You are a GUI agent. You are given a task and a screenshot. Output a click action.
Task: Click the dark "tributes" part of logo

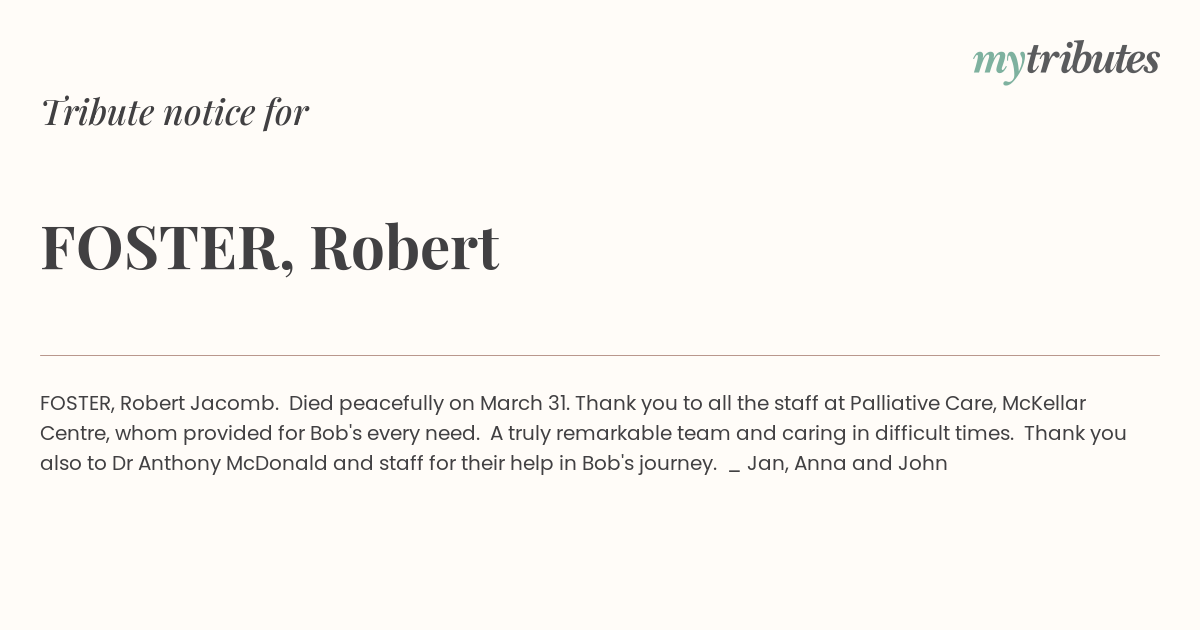(1093, 59)
